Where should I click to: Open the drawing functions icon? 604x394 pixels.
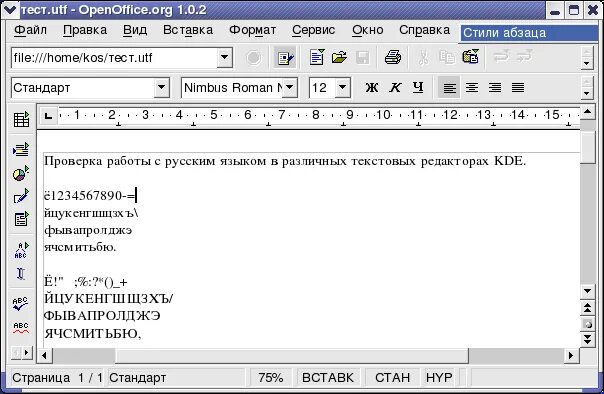(x=21, y=196)
